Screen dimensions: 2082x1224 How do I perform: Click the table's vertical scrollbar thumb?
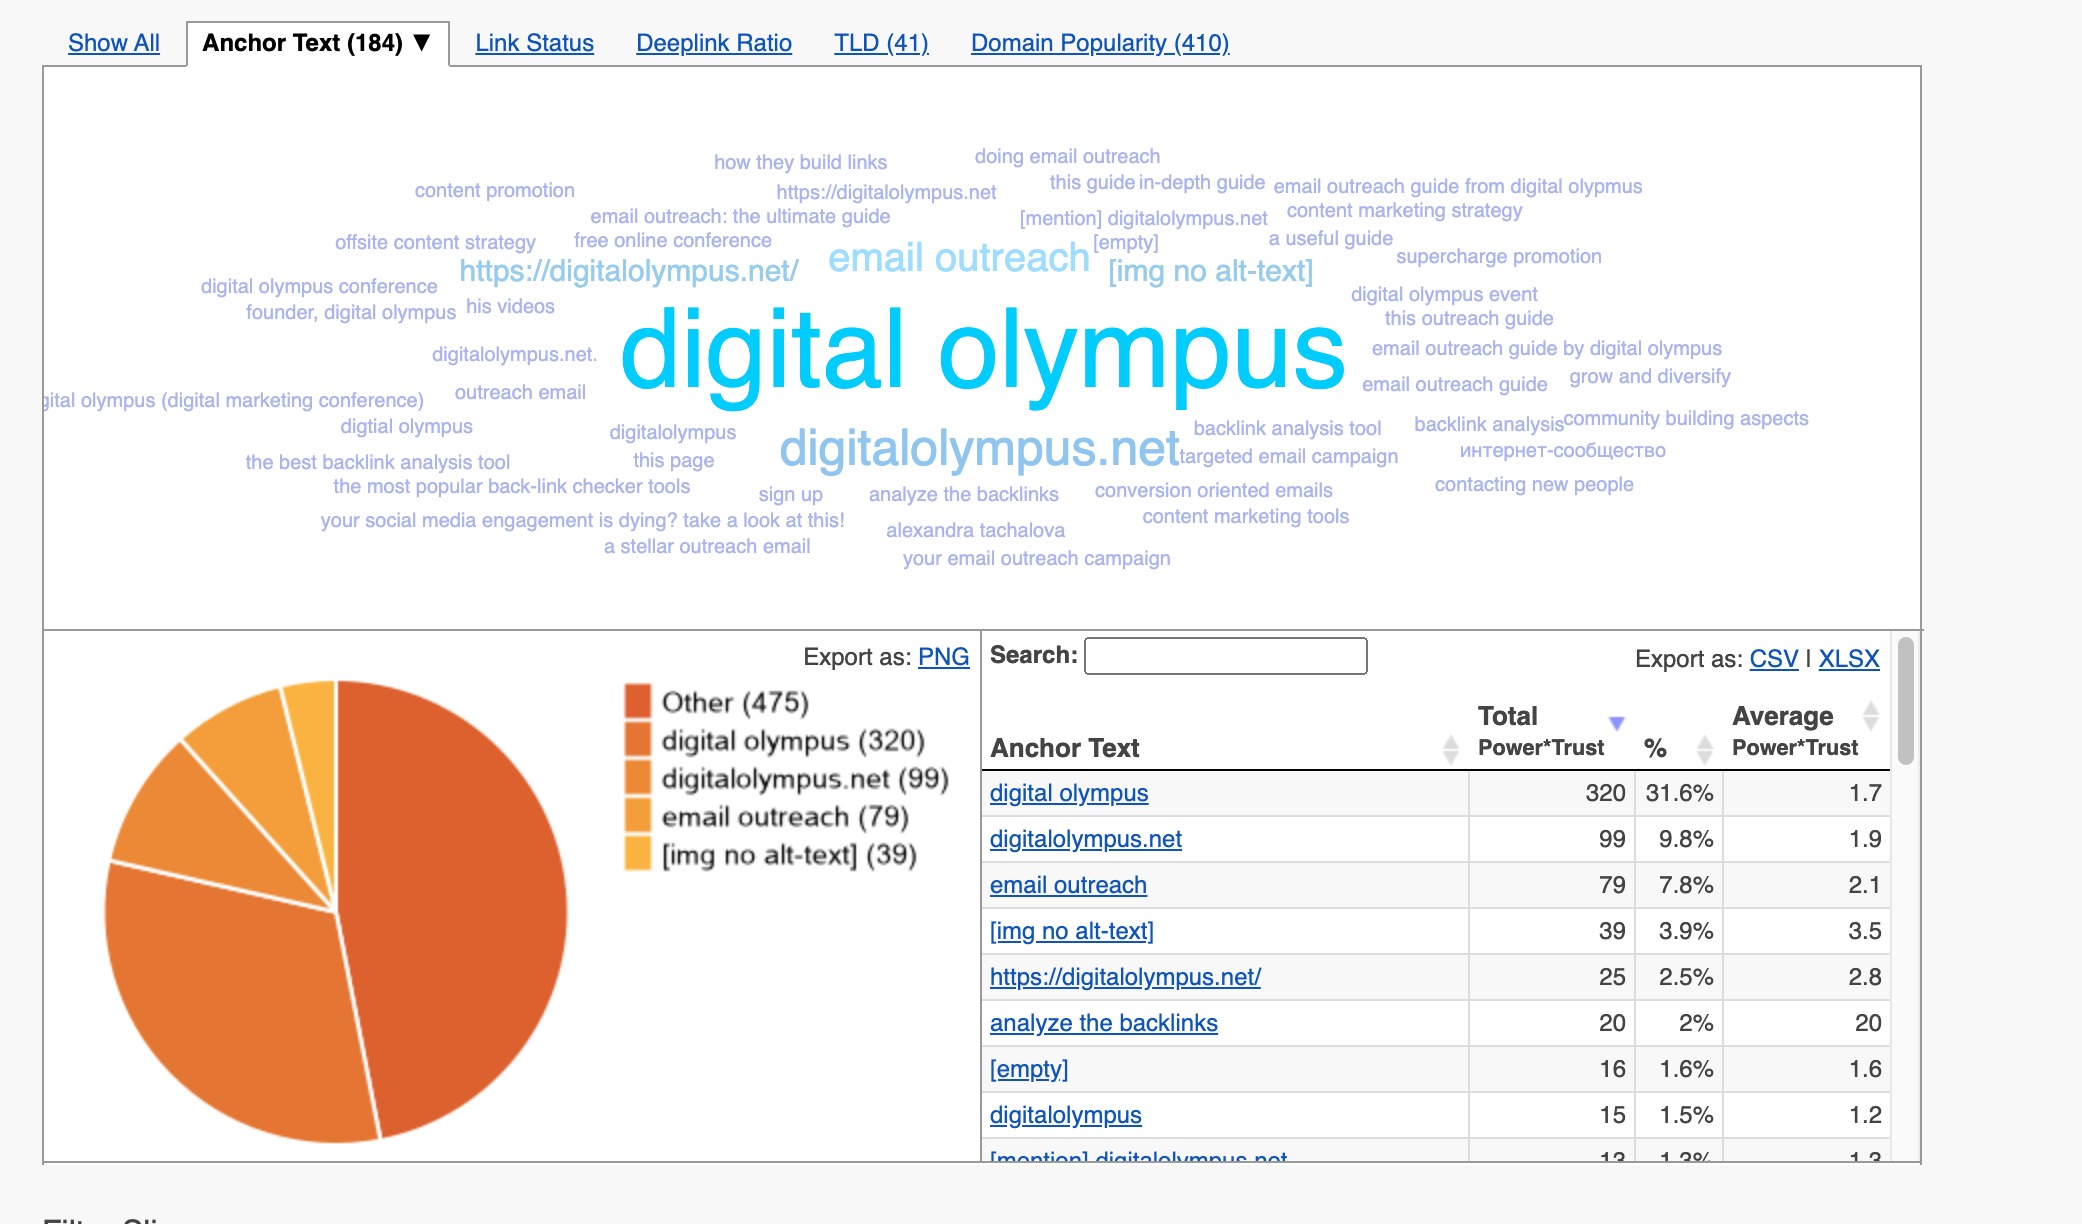[1905, 701]
